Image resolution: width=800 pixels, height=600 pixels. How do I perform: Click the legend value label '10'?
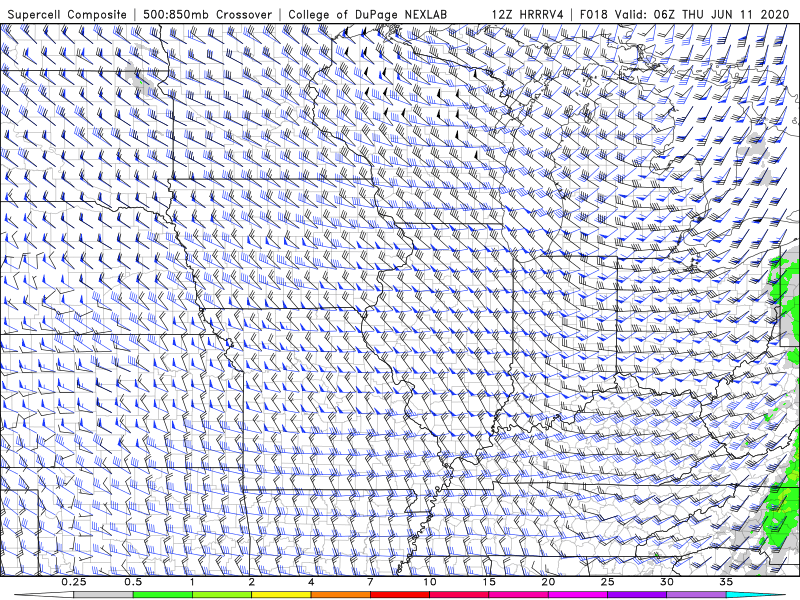430,582
